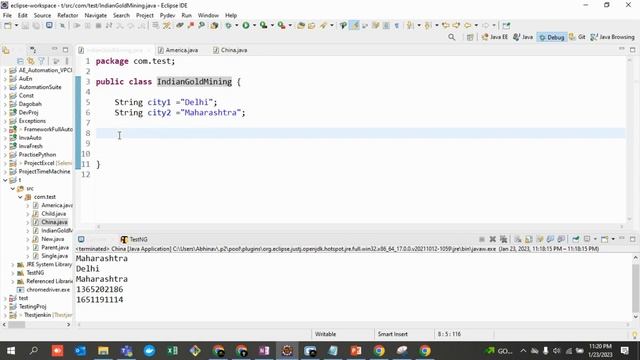Open the Coverage launch dropdown arrow
This screenshot has height=360, width=640.
(x=272, y=25)
